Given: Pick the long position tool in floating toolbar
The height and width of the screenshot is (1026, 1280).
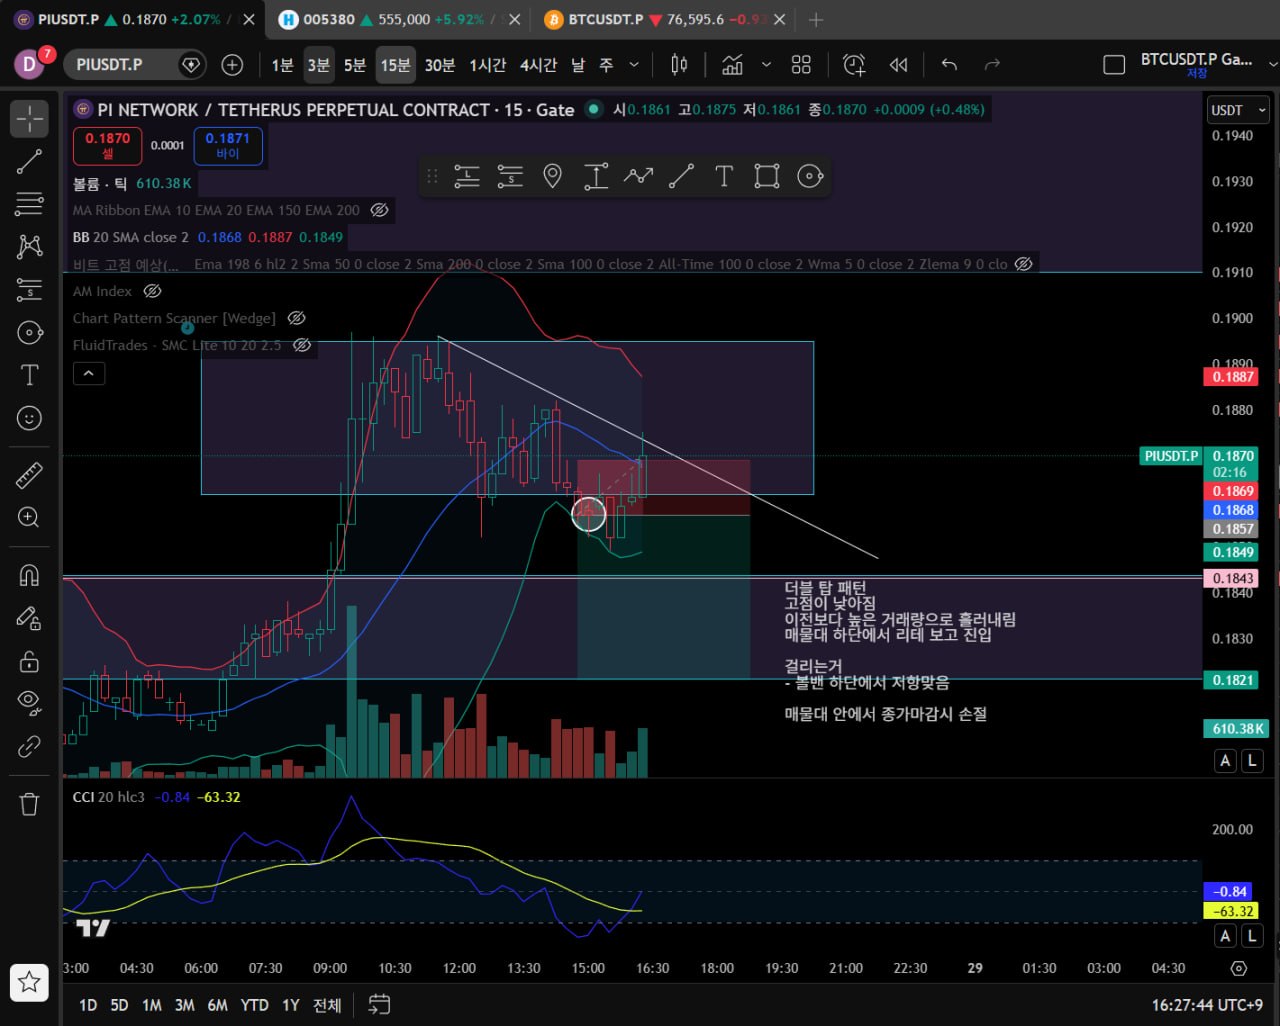Looking at the screenshot, I should pos(467,177).
